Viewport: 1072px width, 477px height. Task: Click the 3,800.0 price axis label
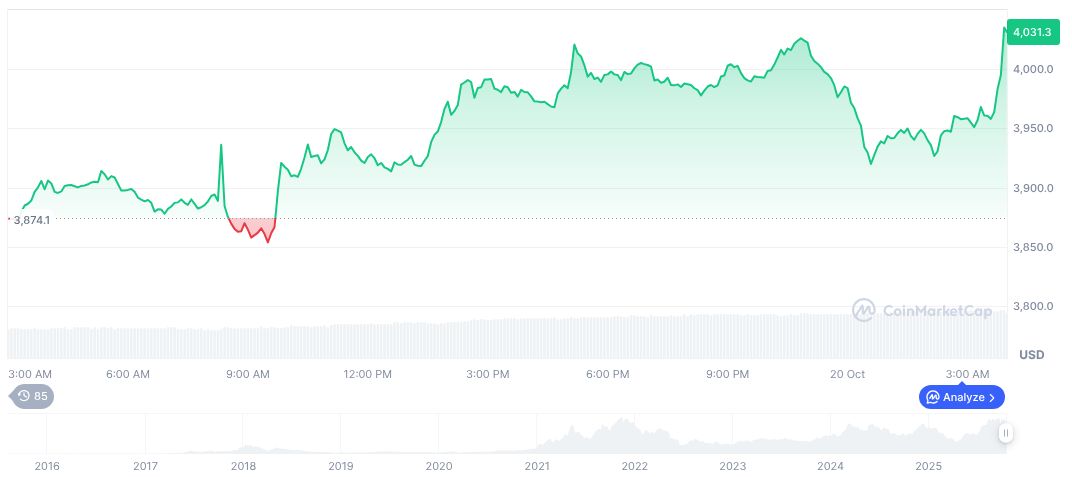pos(1032,306)
